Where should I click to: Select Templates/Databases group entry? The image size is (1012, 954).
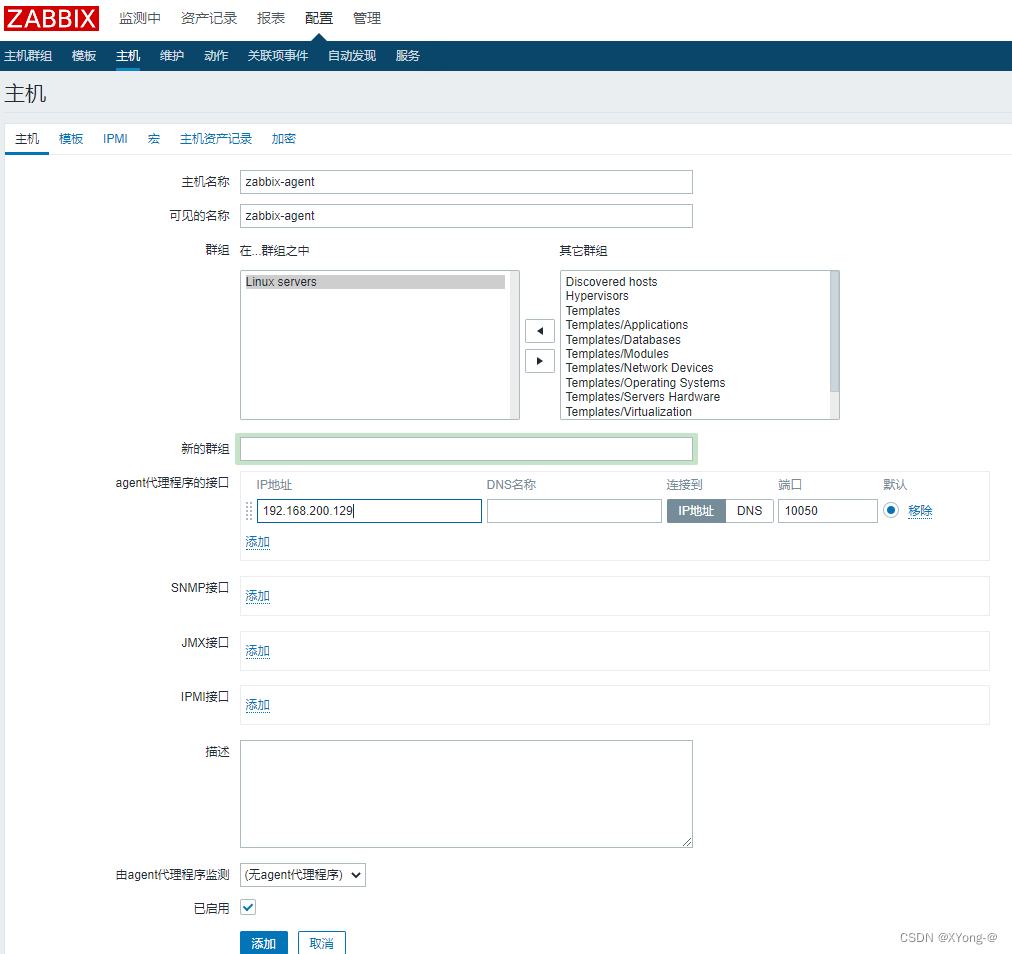[x=623, y=340]
